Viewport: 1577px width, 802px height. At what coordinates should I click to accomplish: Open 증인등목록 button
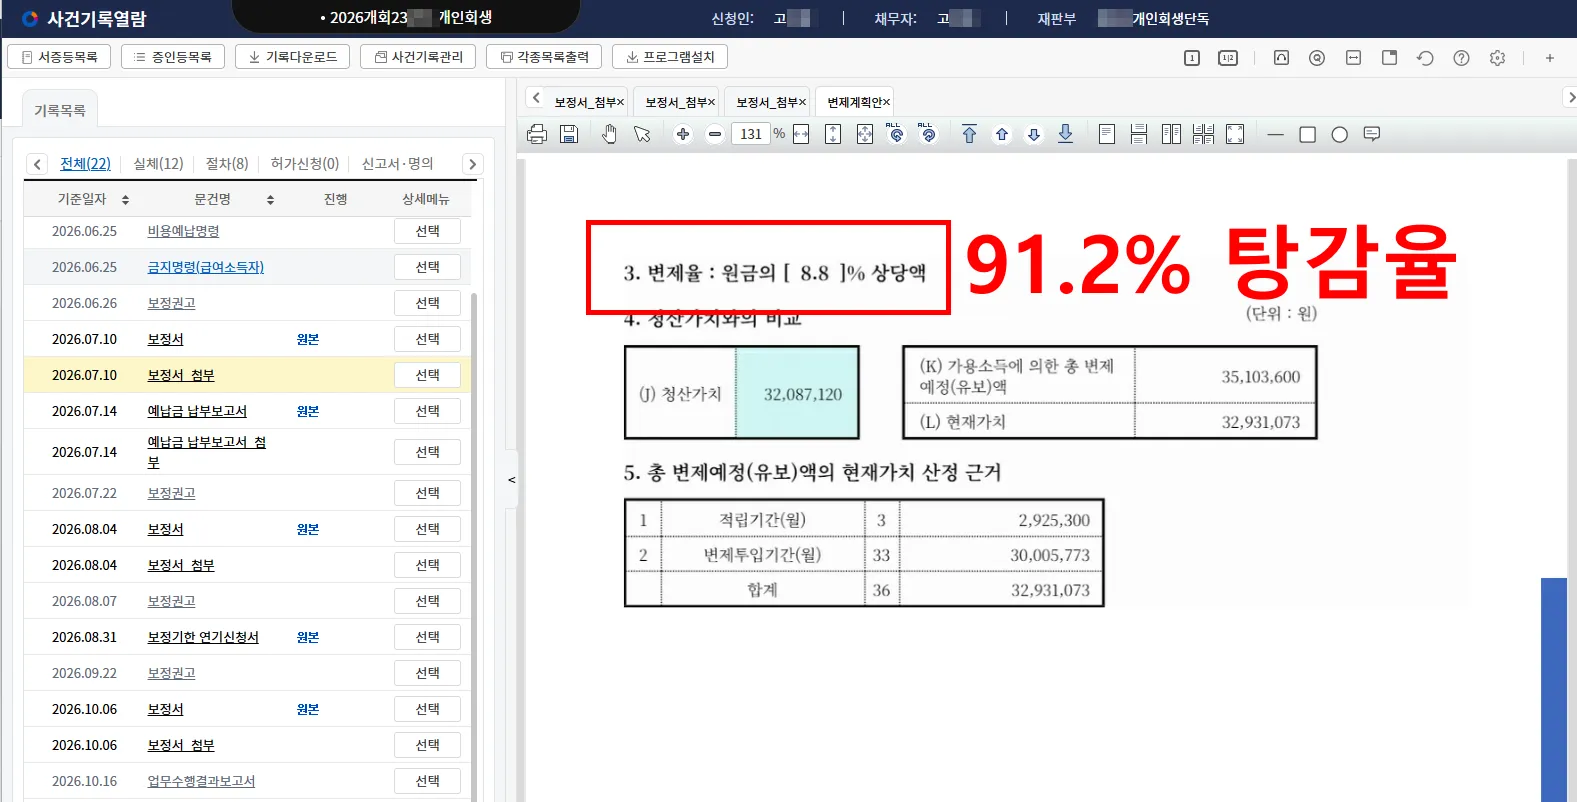coord(173,57)
